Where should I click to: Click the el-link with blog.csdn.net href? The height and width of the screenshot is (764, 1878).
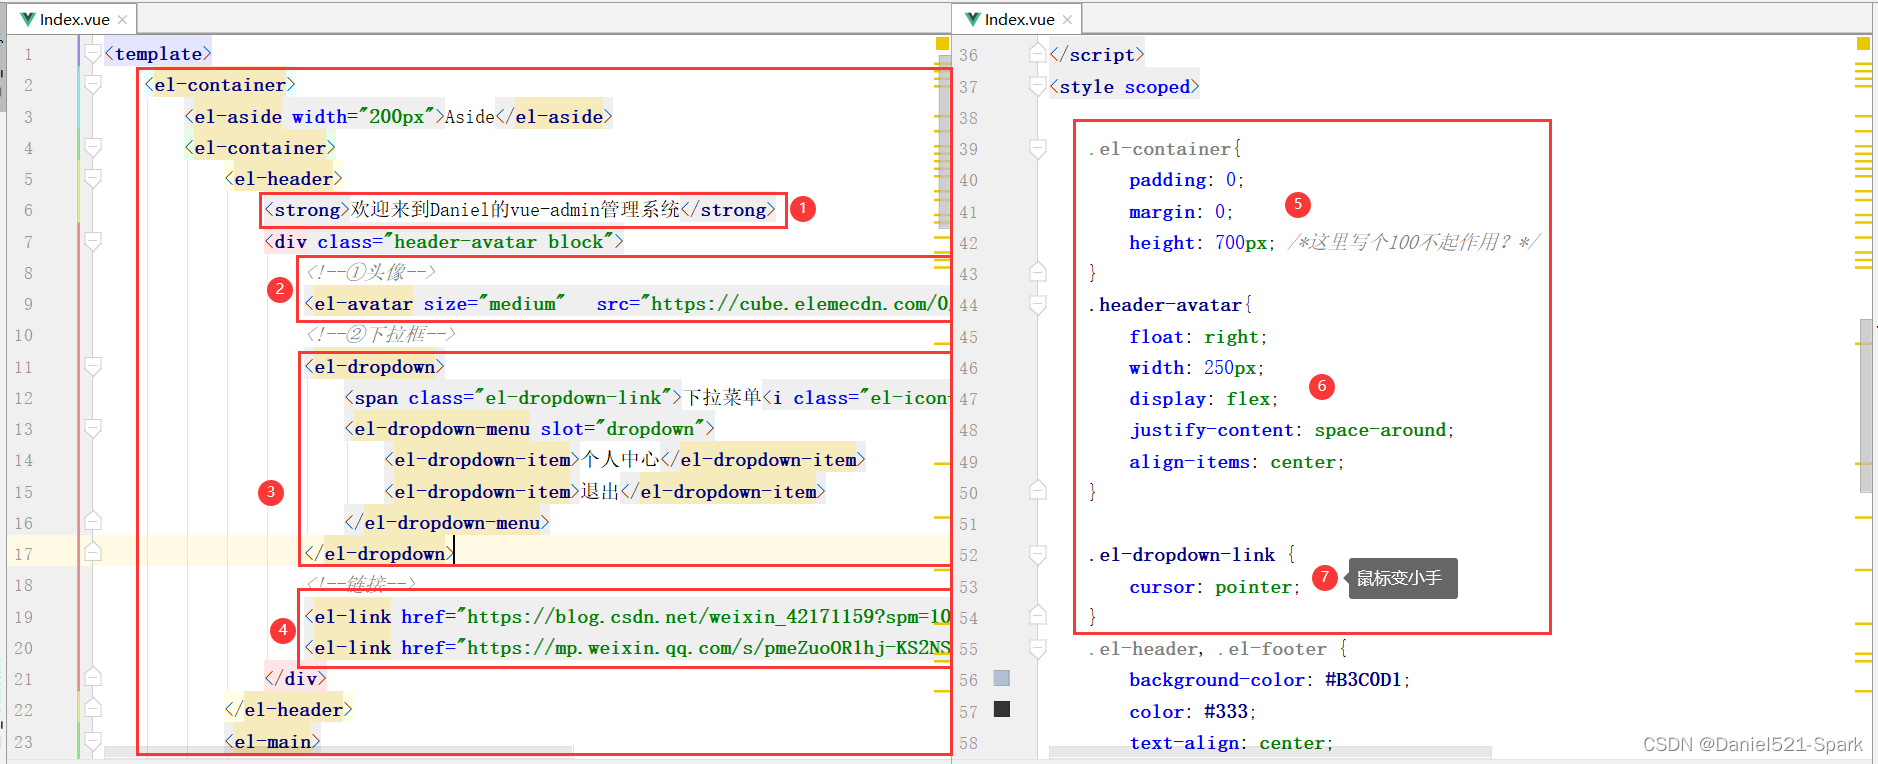pos(627,617)
